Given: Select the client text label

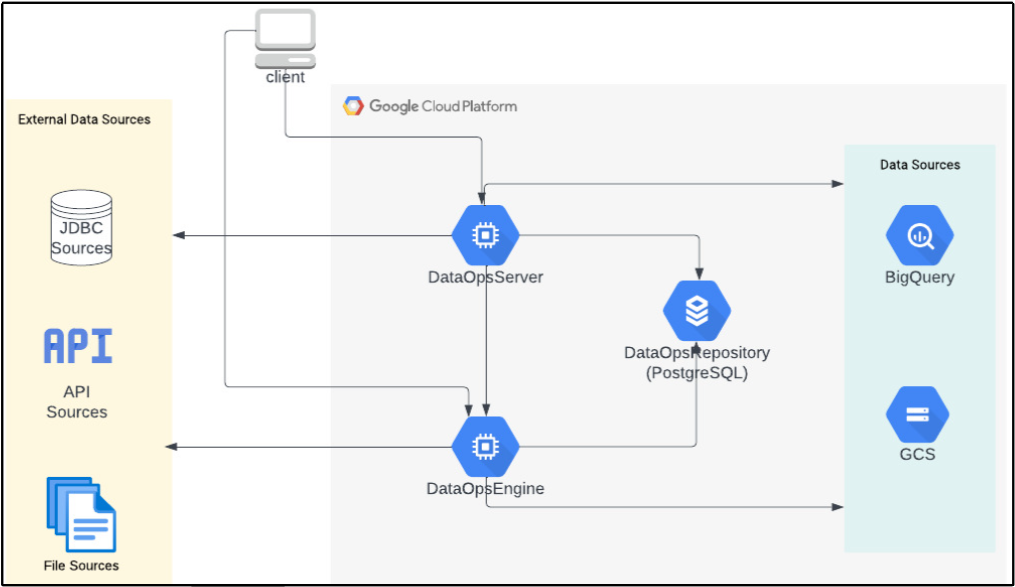Looking at the screenshot, I should coord(285,77).
